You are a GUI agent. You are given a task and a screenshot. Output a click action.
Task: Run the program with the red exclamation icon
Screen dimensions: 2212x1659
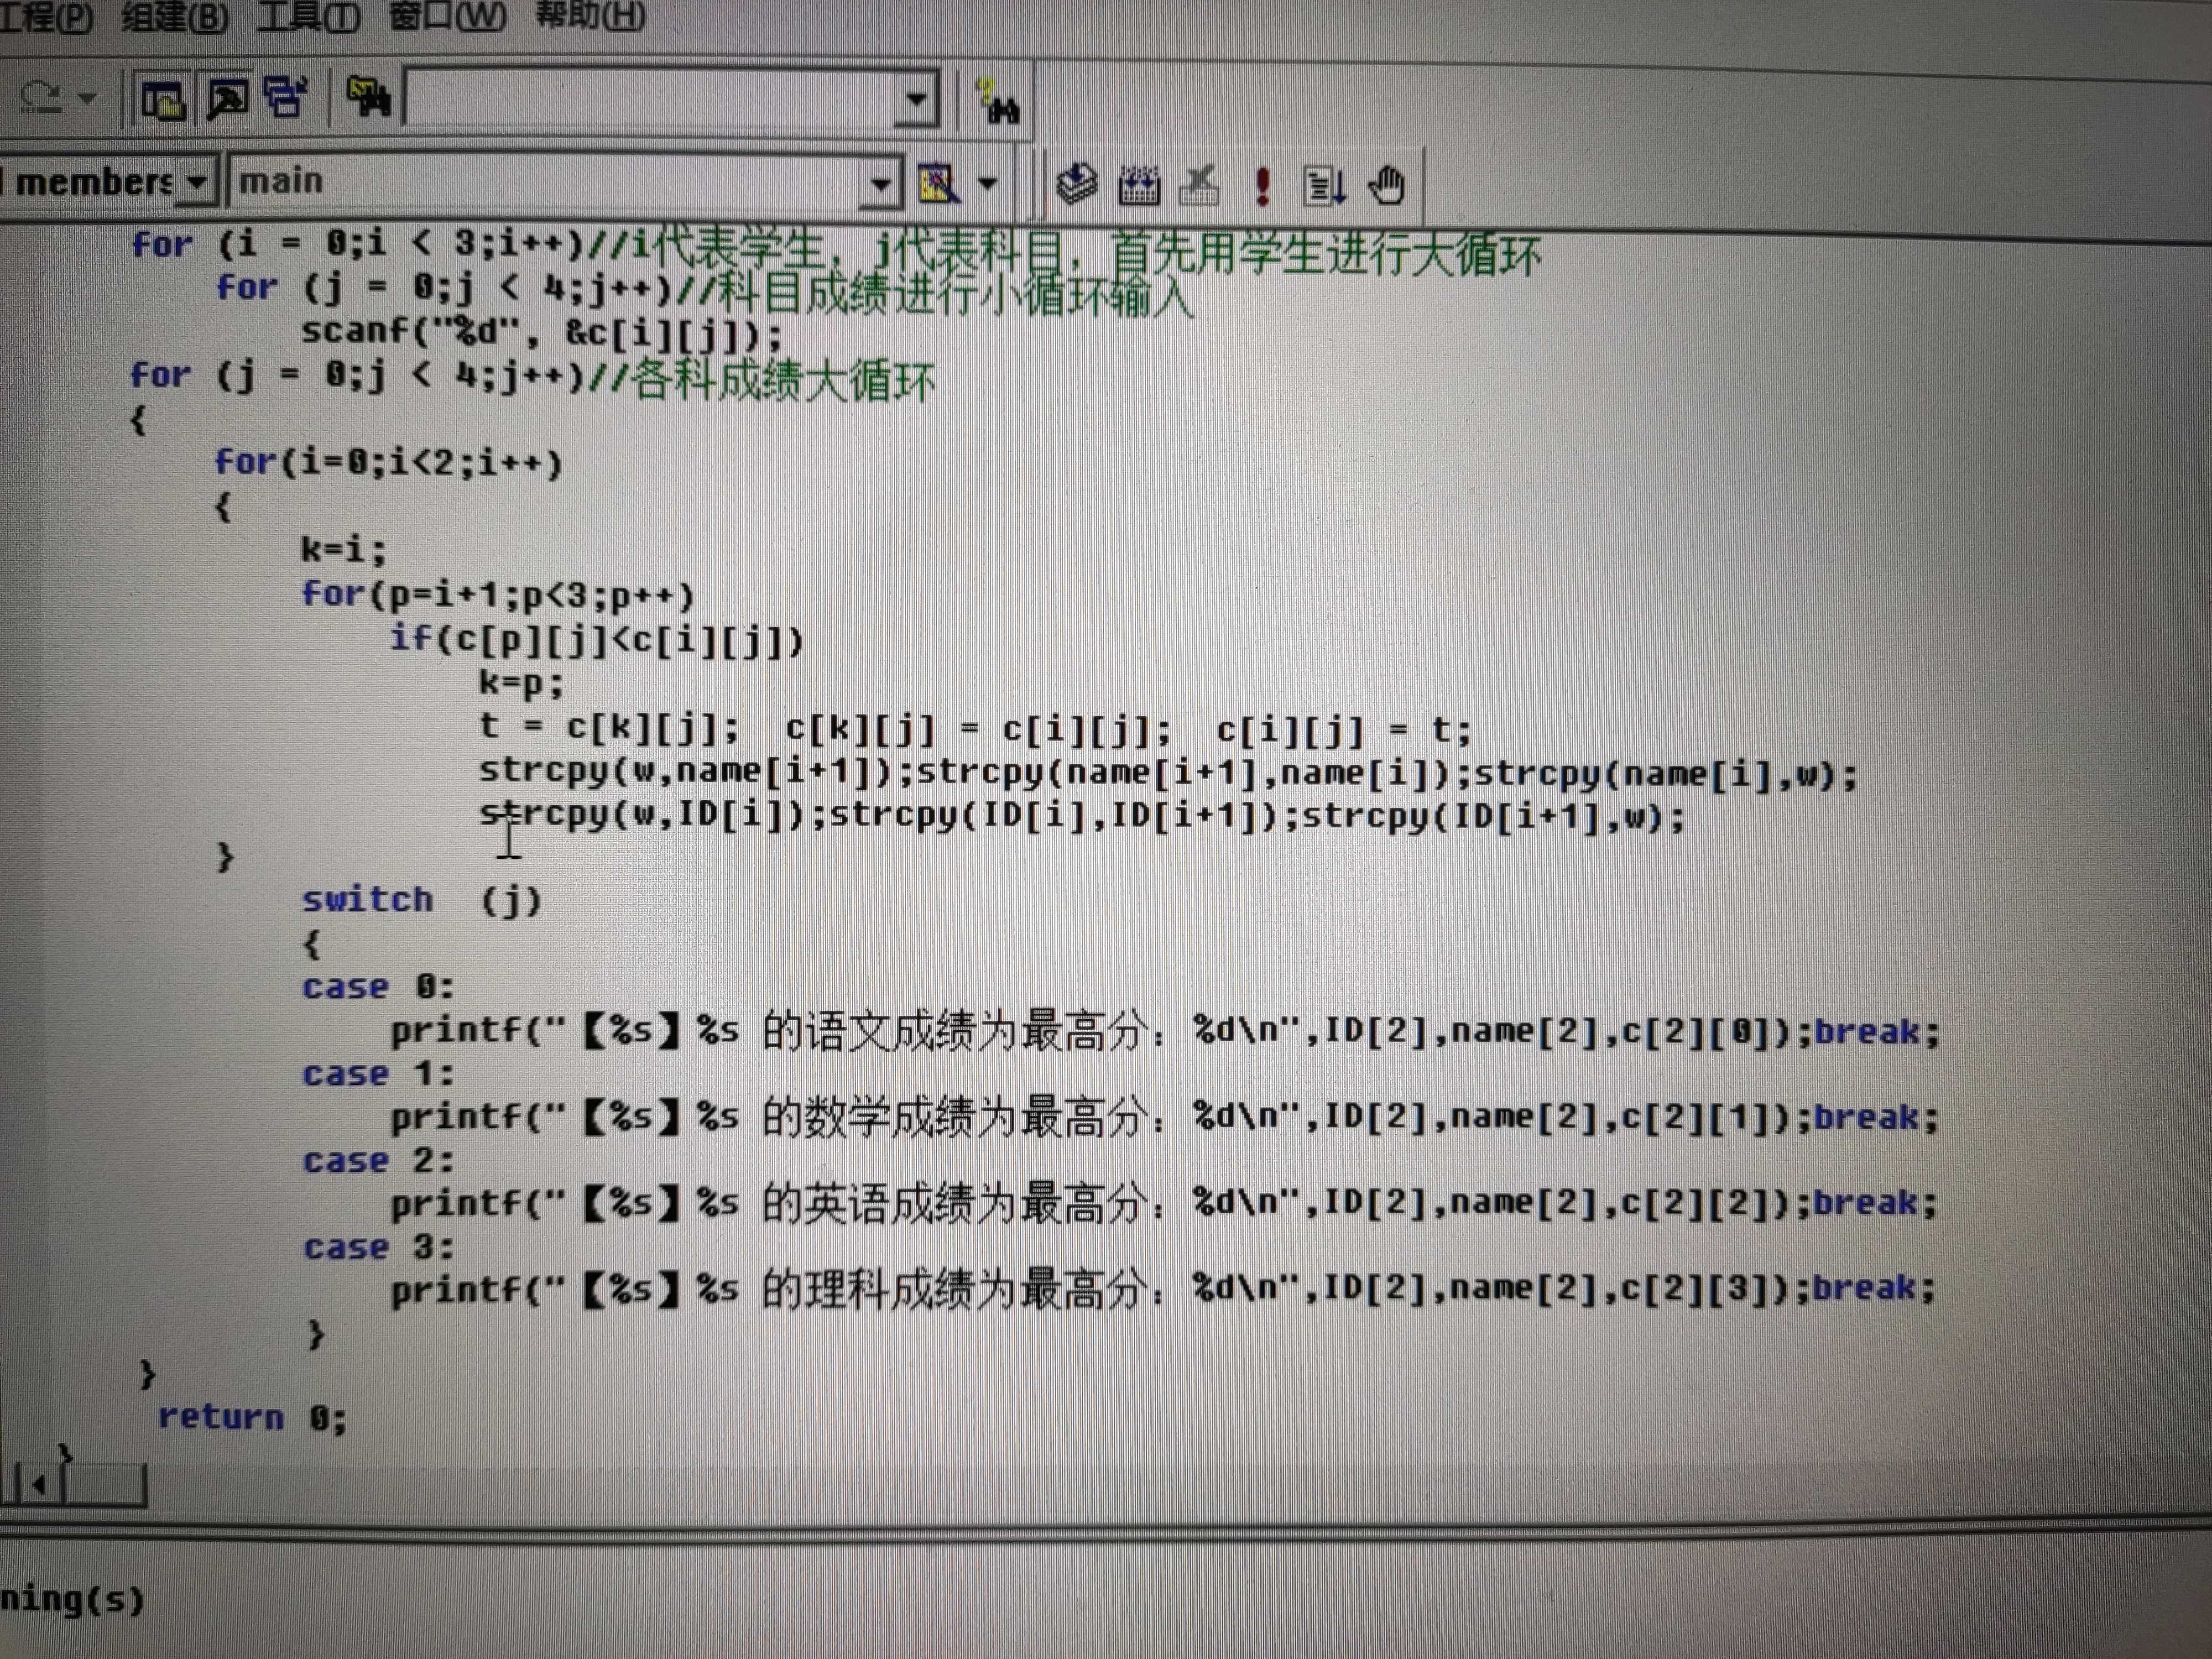point(1262,187)
